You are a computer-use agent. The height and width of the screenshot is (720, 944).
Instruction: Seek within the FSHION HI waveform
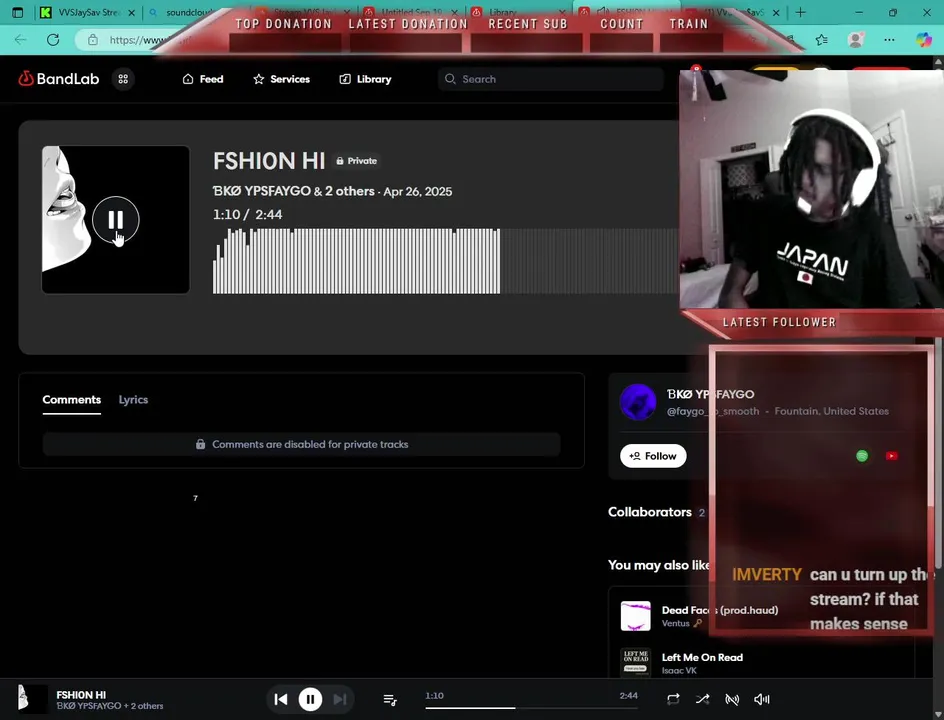[x=446, y=261]
